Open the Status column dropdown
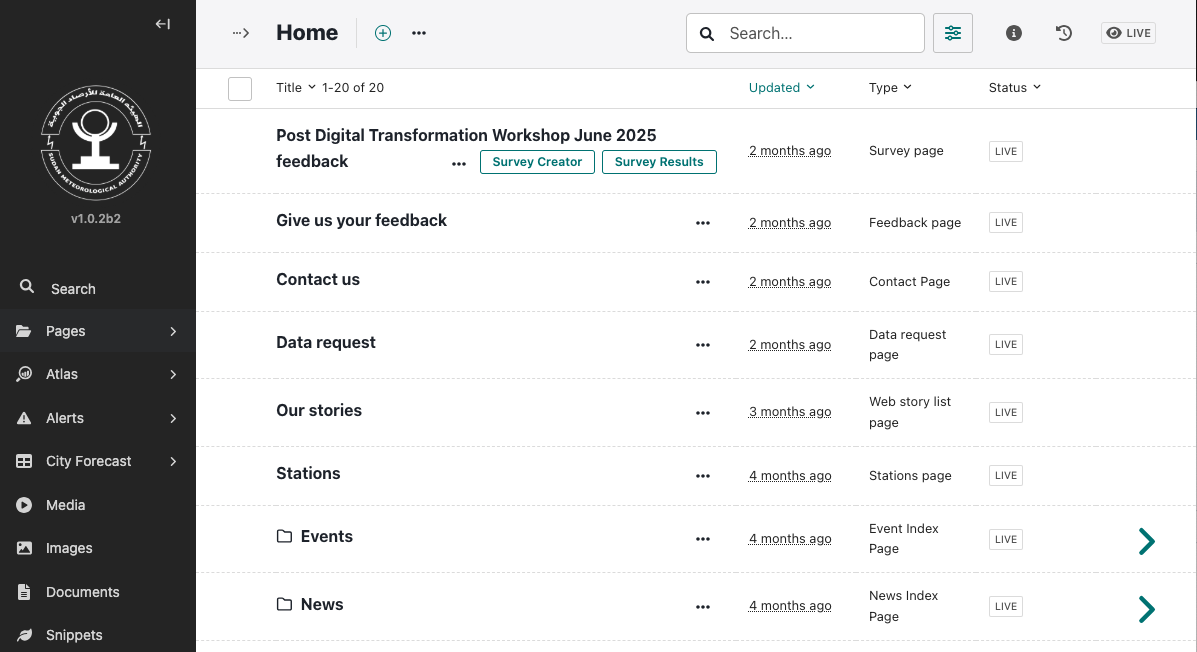The height and width of the screenshot is (652, 1197). (1015, 87)
